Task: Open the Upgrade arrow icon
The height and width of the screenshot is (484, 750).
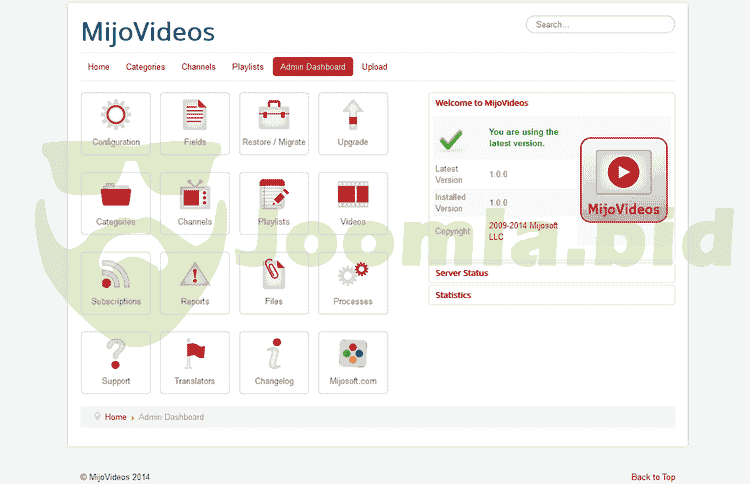Action: 352,116
